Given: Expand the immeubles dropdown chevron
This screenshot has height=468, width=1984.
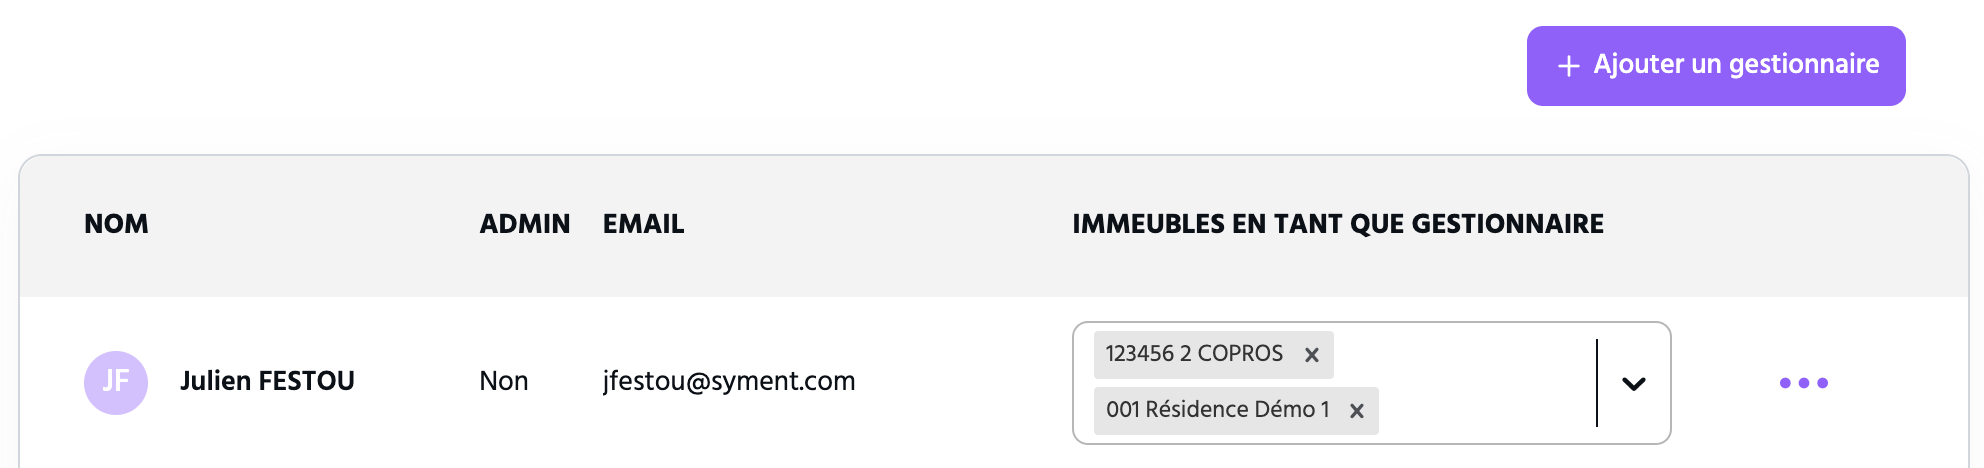Looking at the screenshot, I should coord(1634,383).
